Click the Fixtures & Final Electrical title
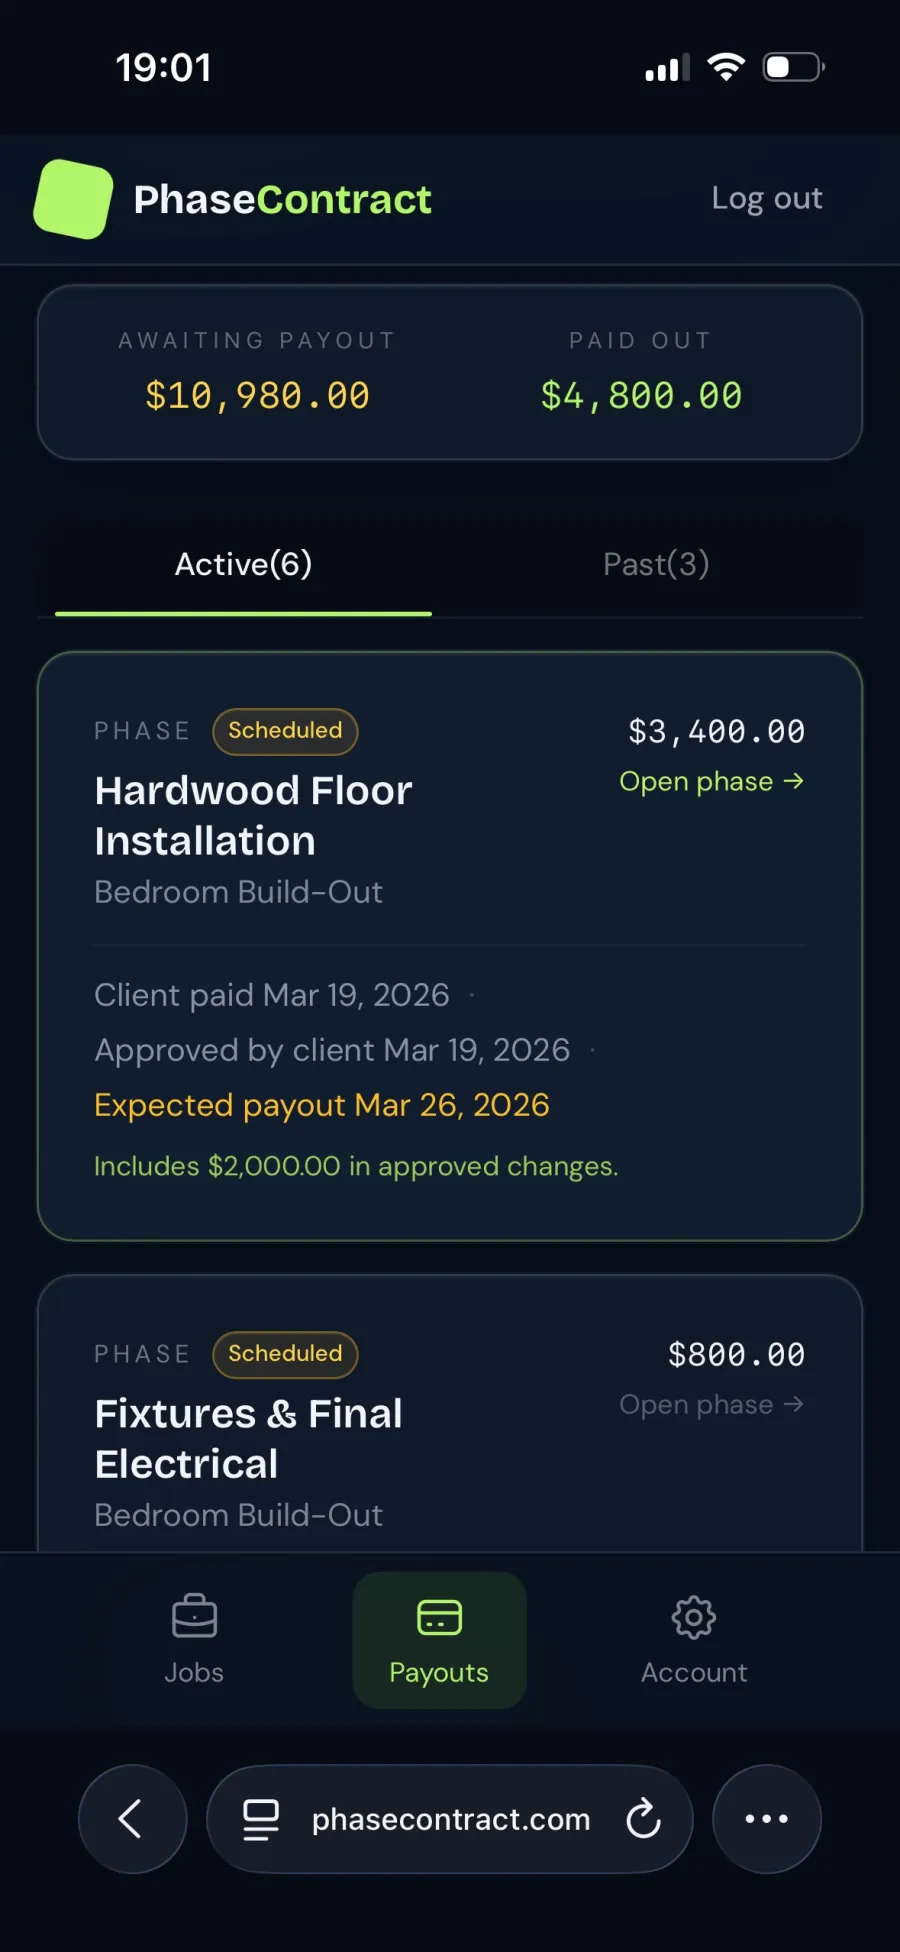This screenshot has width=900, height=1952. coord(248,1438)
